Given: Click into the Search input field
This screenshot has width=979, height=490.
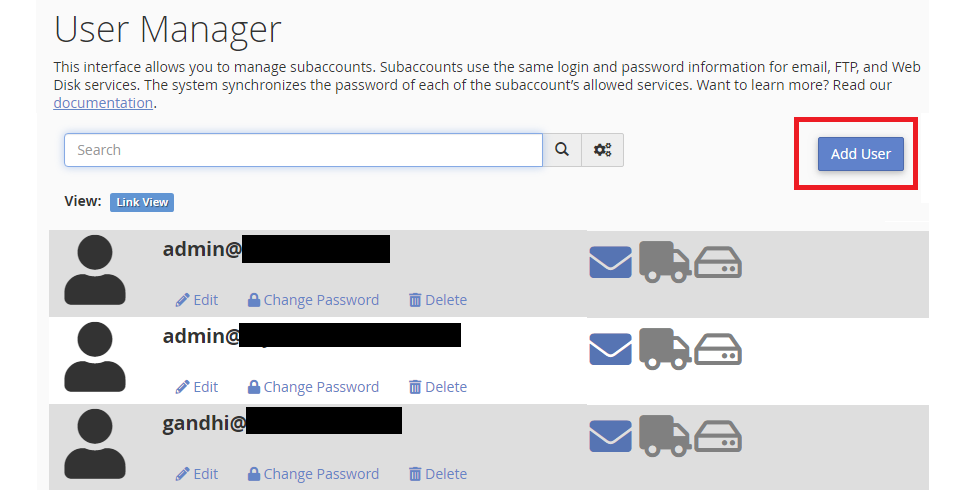Looking at the screenshot, I should pyautogui.click(x=303, y=150).
